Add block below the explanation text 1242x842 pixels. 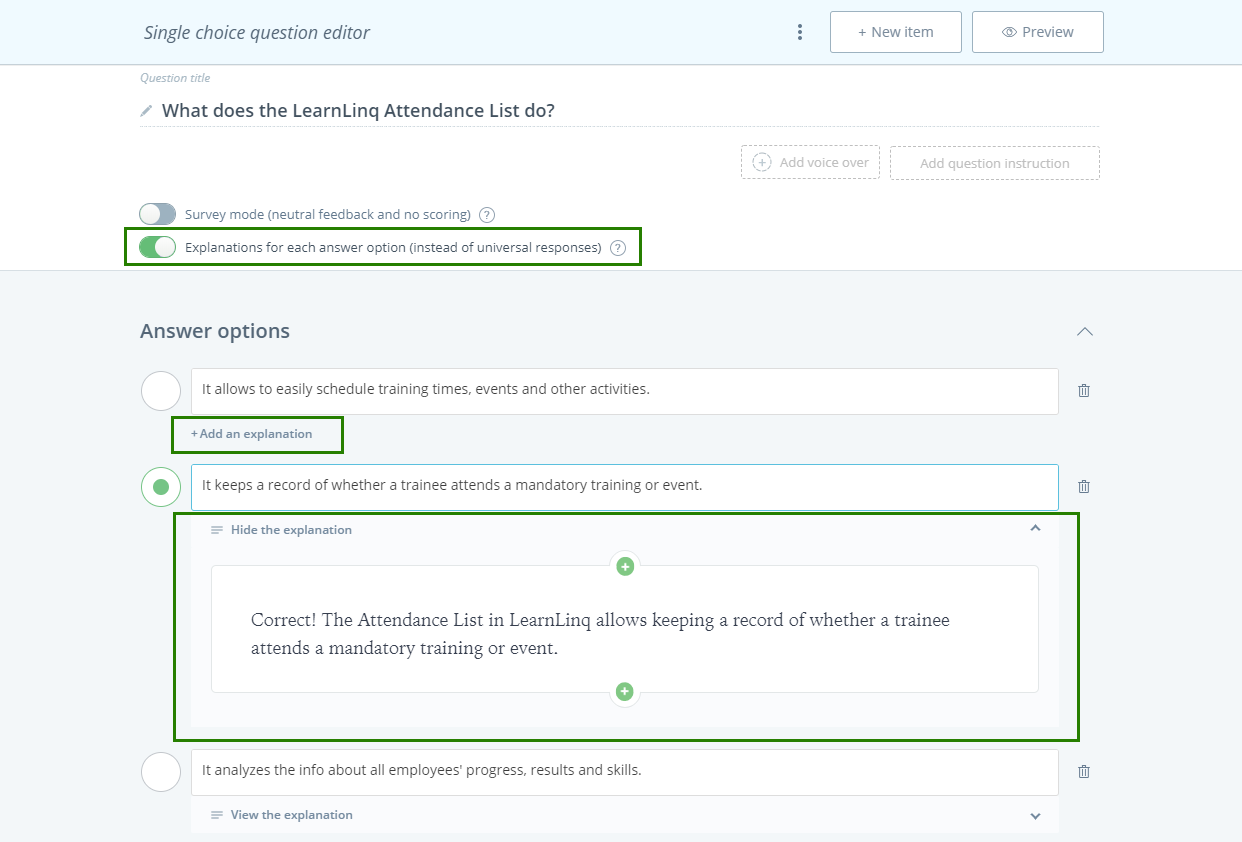click(625, 691)
